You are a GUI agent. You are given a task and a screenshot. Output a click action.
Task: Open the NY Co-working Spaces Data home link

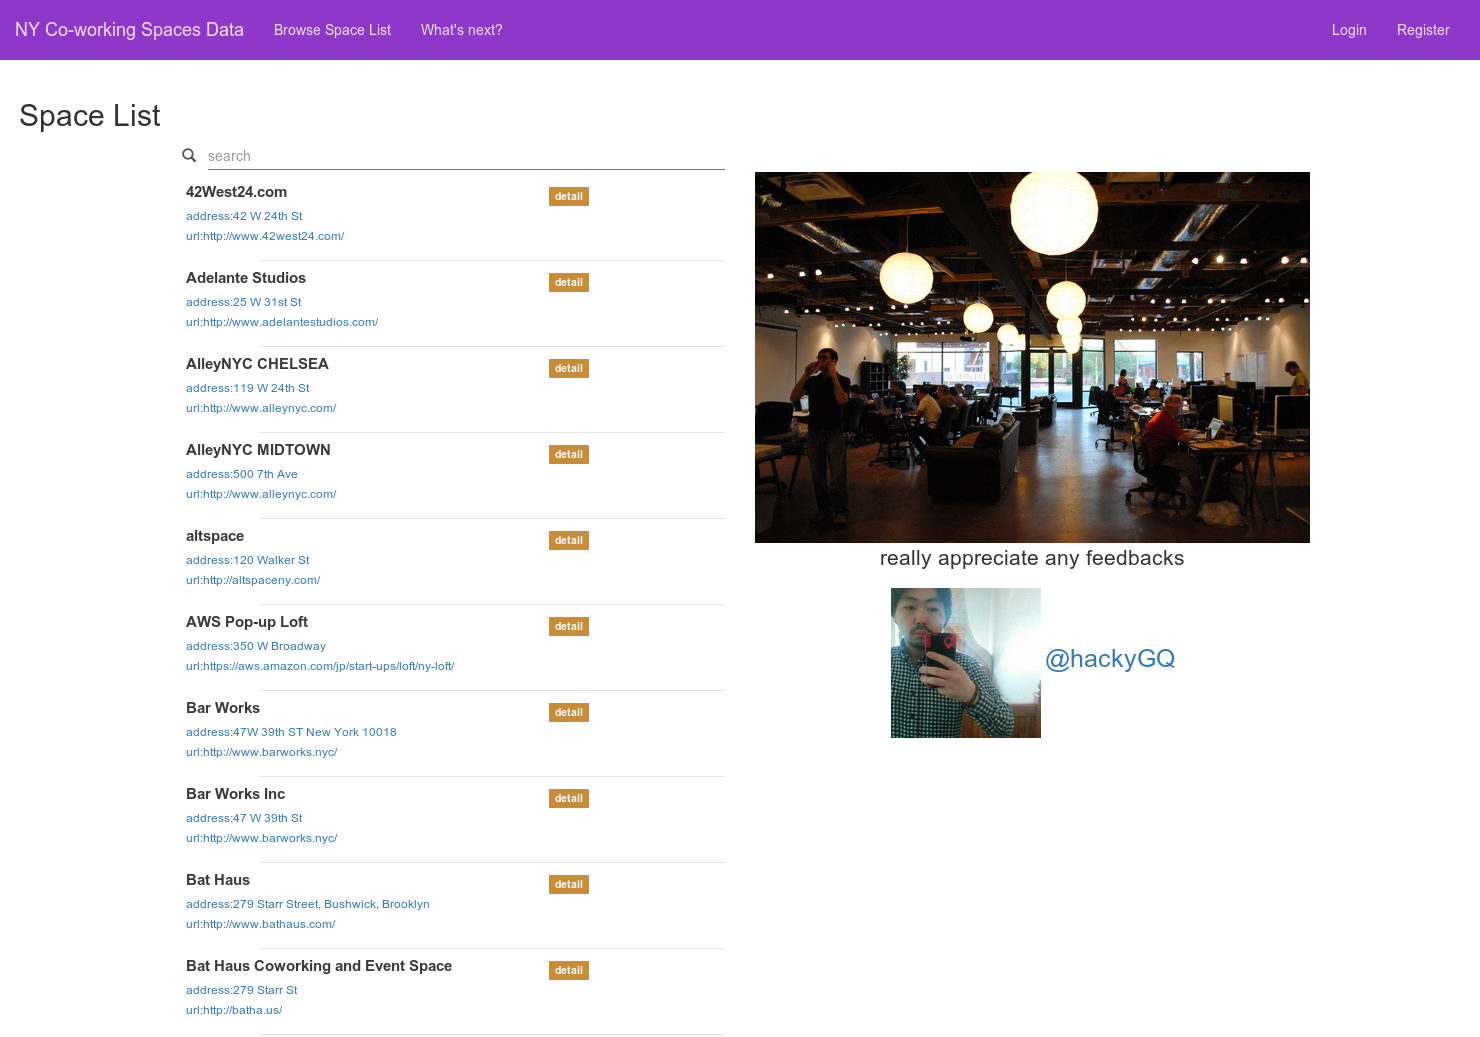129,30
